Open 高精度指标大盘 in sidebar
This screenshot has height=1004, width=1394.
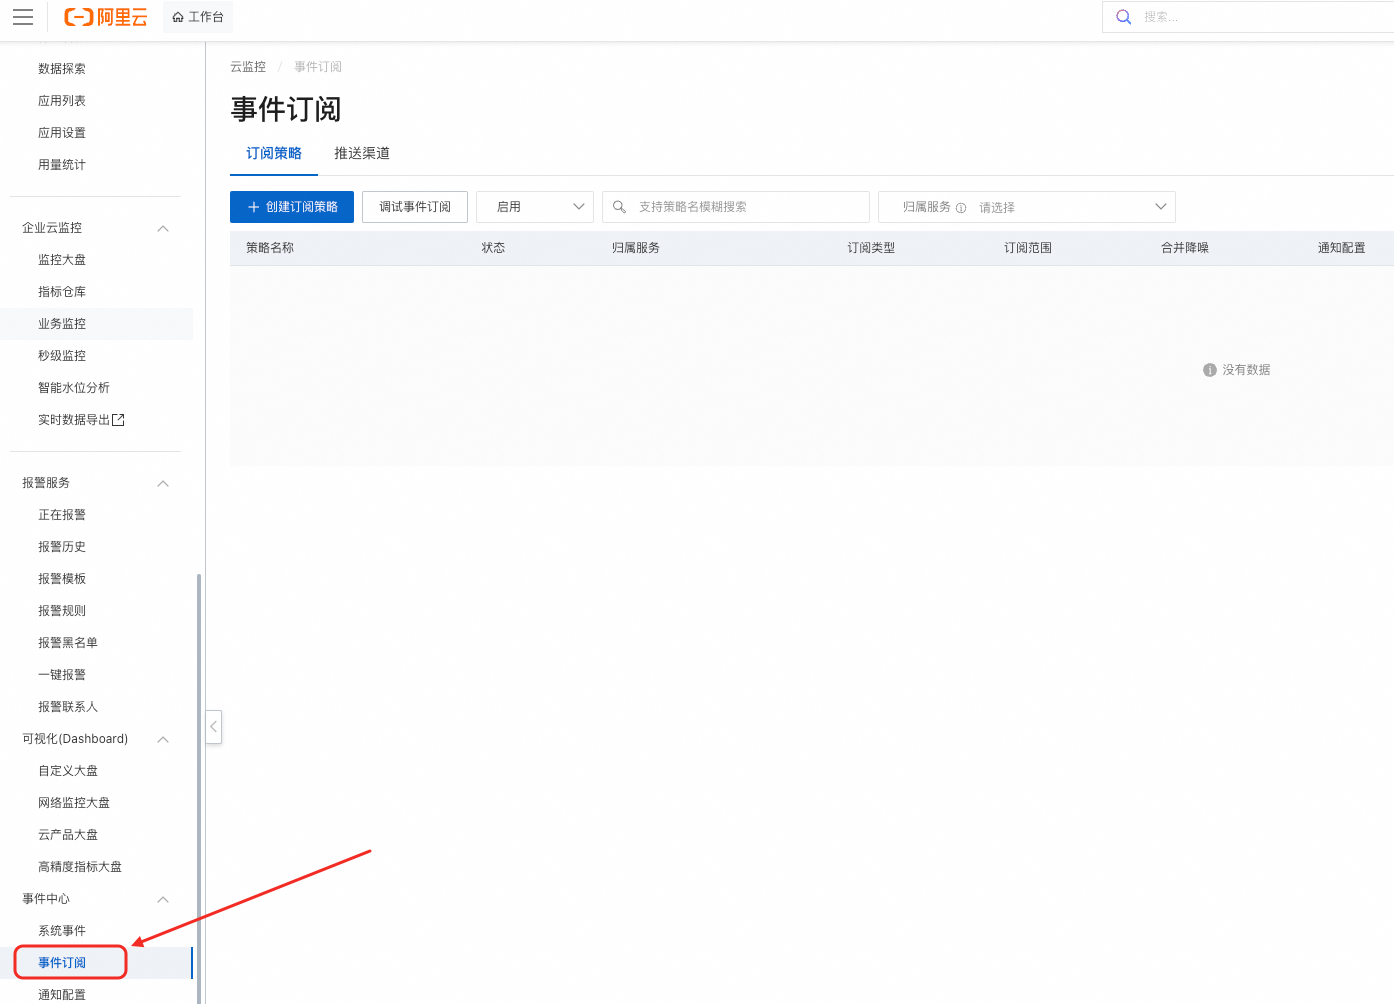coord(80,867)
